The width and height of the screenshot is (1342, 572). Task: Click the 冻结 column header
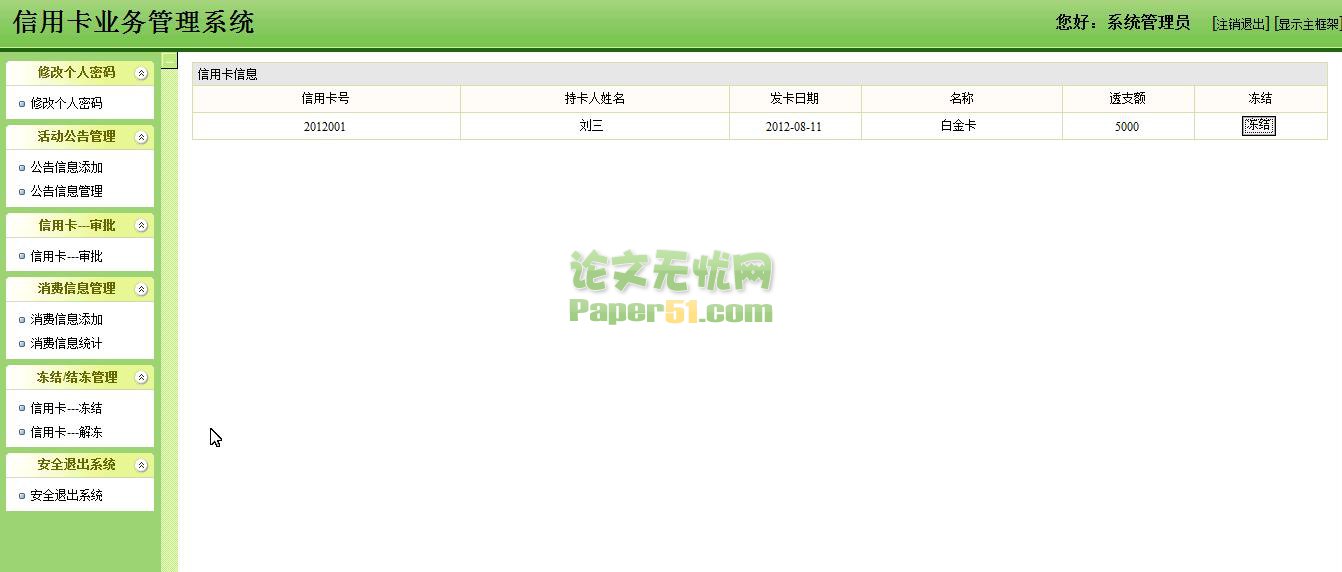(x=1260, y=99)
